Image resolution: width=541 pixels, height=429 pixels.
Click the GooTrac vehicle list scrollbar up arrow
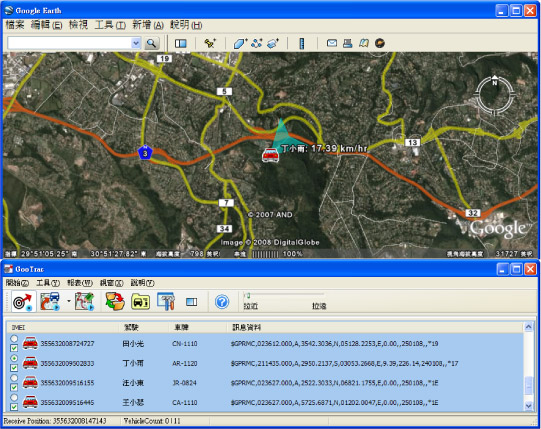[x=528, y=326]
